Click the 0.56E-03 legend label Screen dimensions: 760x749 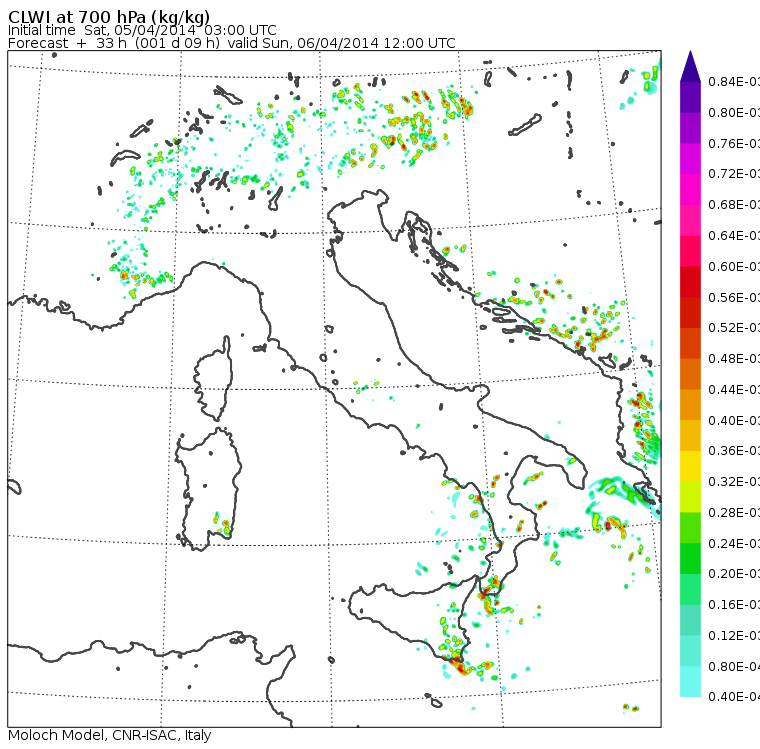(x=734, y=297)
